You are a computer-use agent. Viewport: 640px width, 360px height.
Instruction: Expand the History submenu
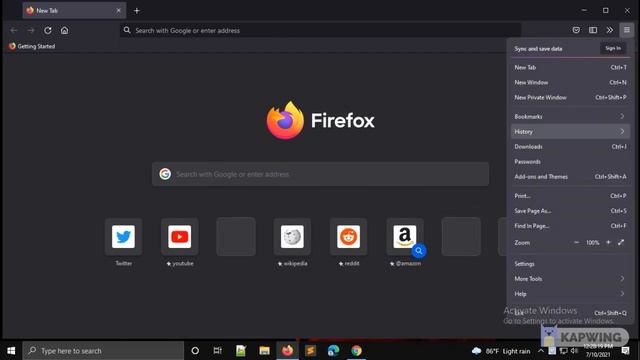[570, 131]
